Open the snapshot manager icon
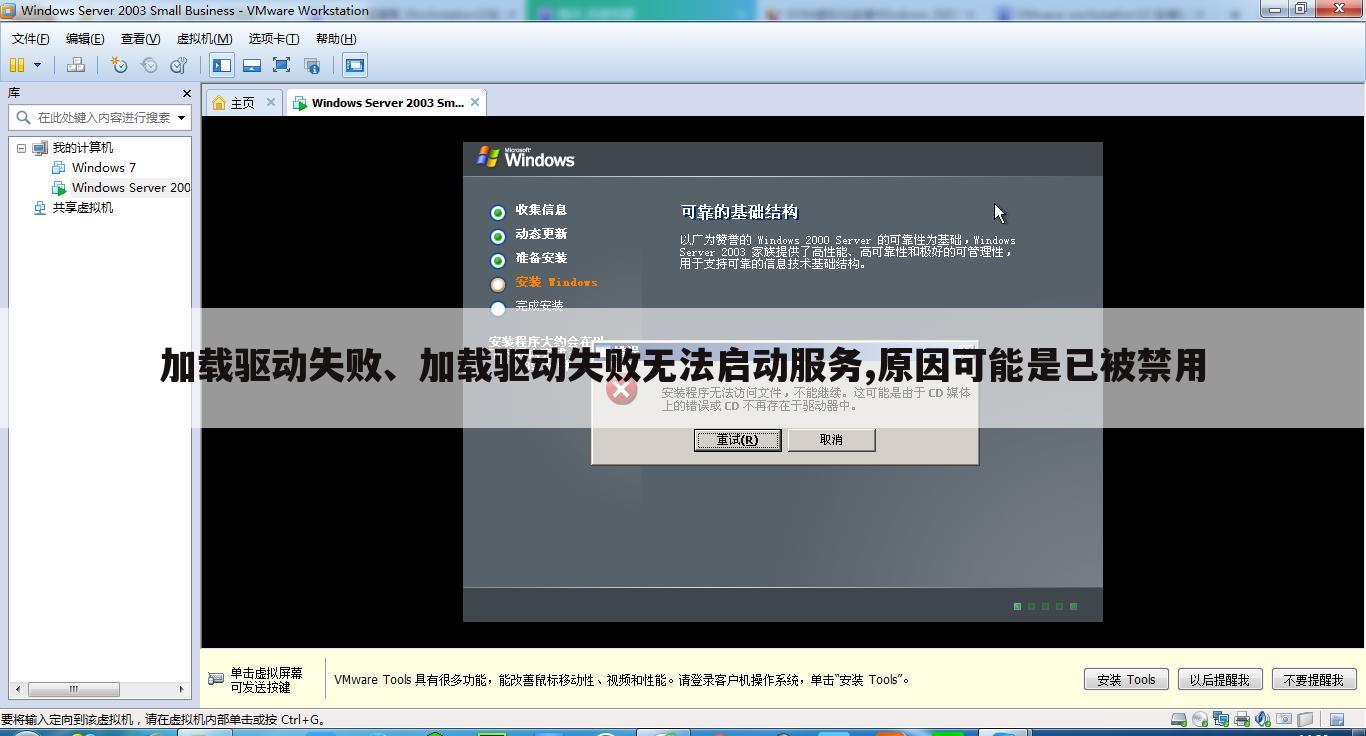This screenshot has height=736, width=1366. point(179,65)
